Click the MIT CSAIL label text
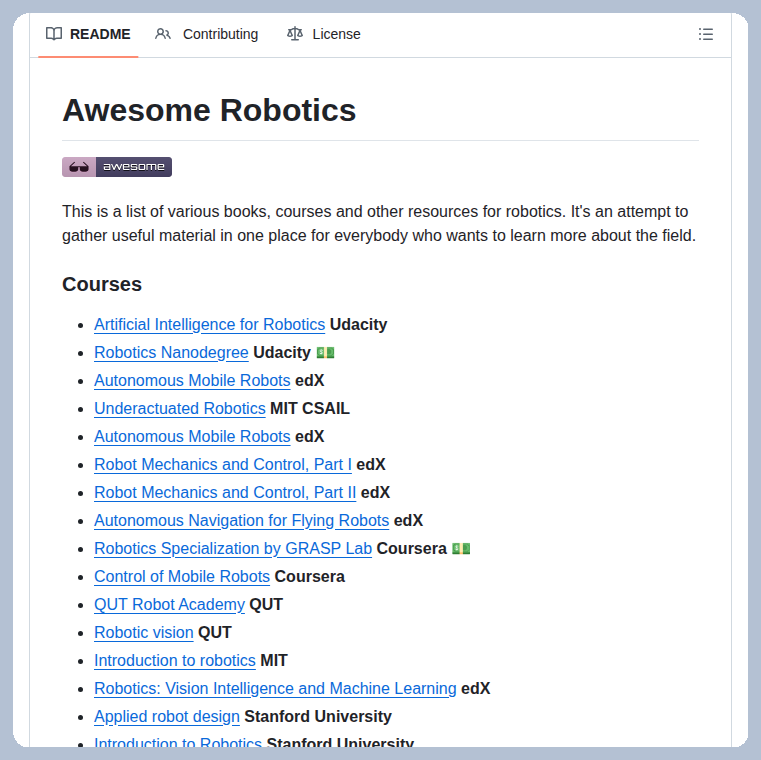The height and width of the screenshot is (760, 761). tap(310, 409)
